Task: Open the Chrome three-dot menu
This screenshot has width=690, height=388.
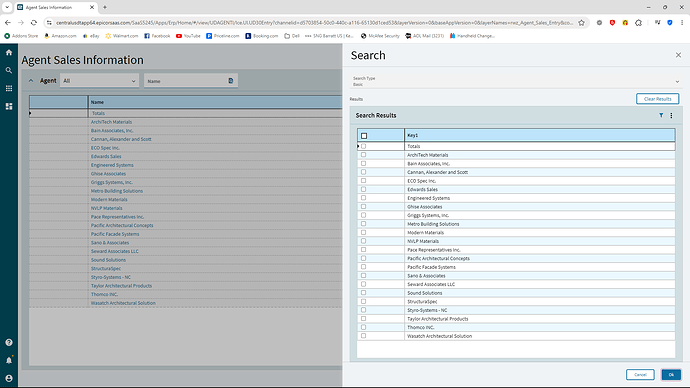Action: (x=682, y=22)
